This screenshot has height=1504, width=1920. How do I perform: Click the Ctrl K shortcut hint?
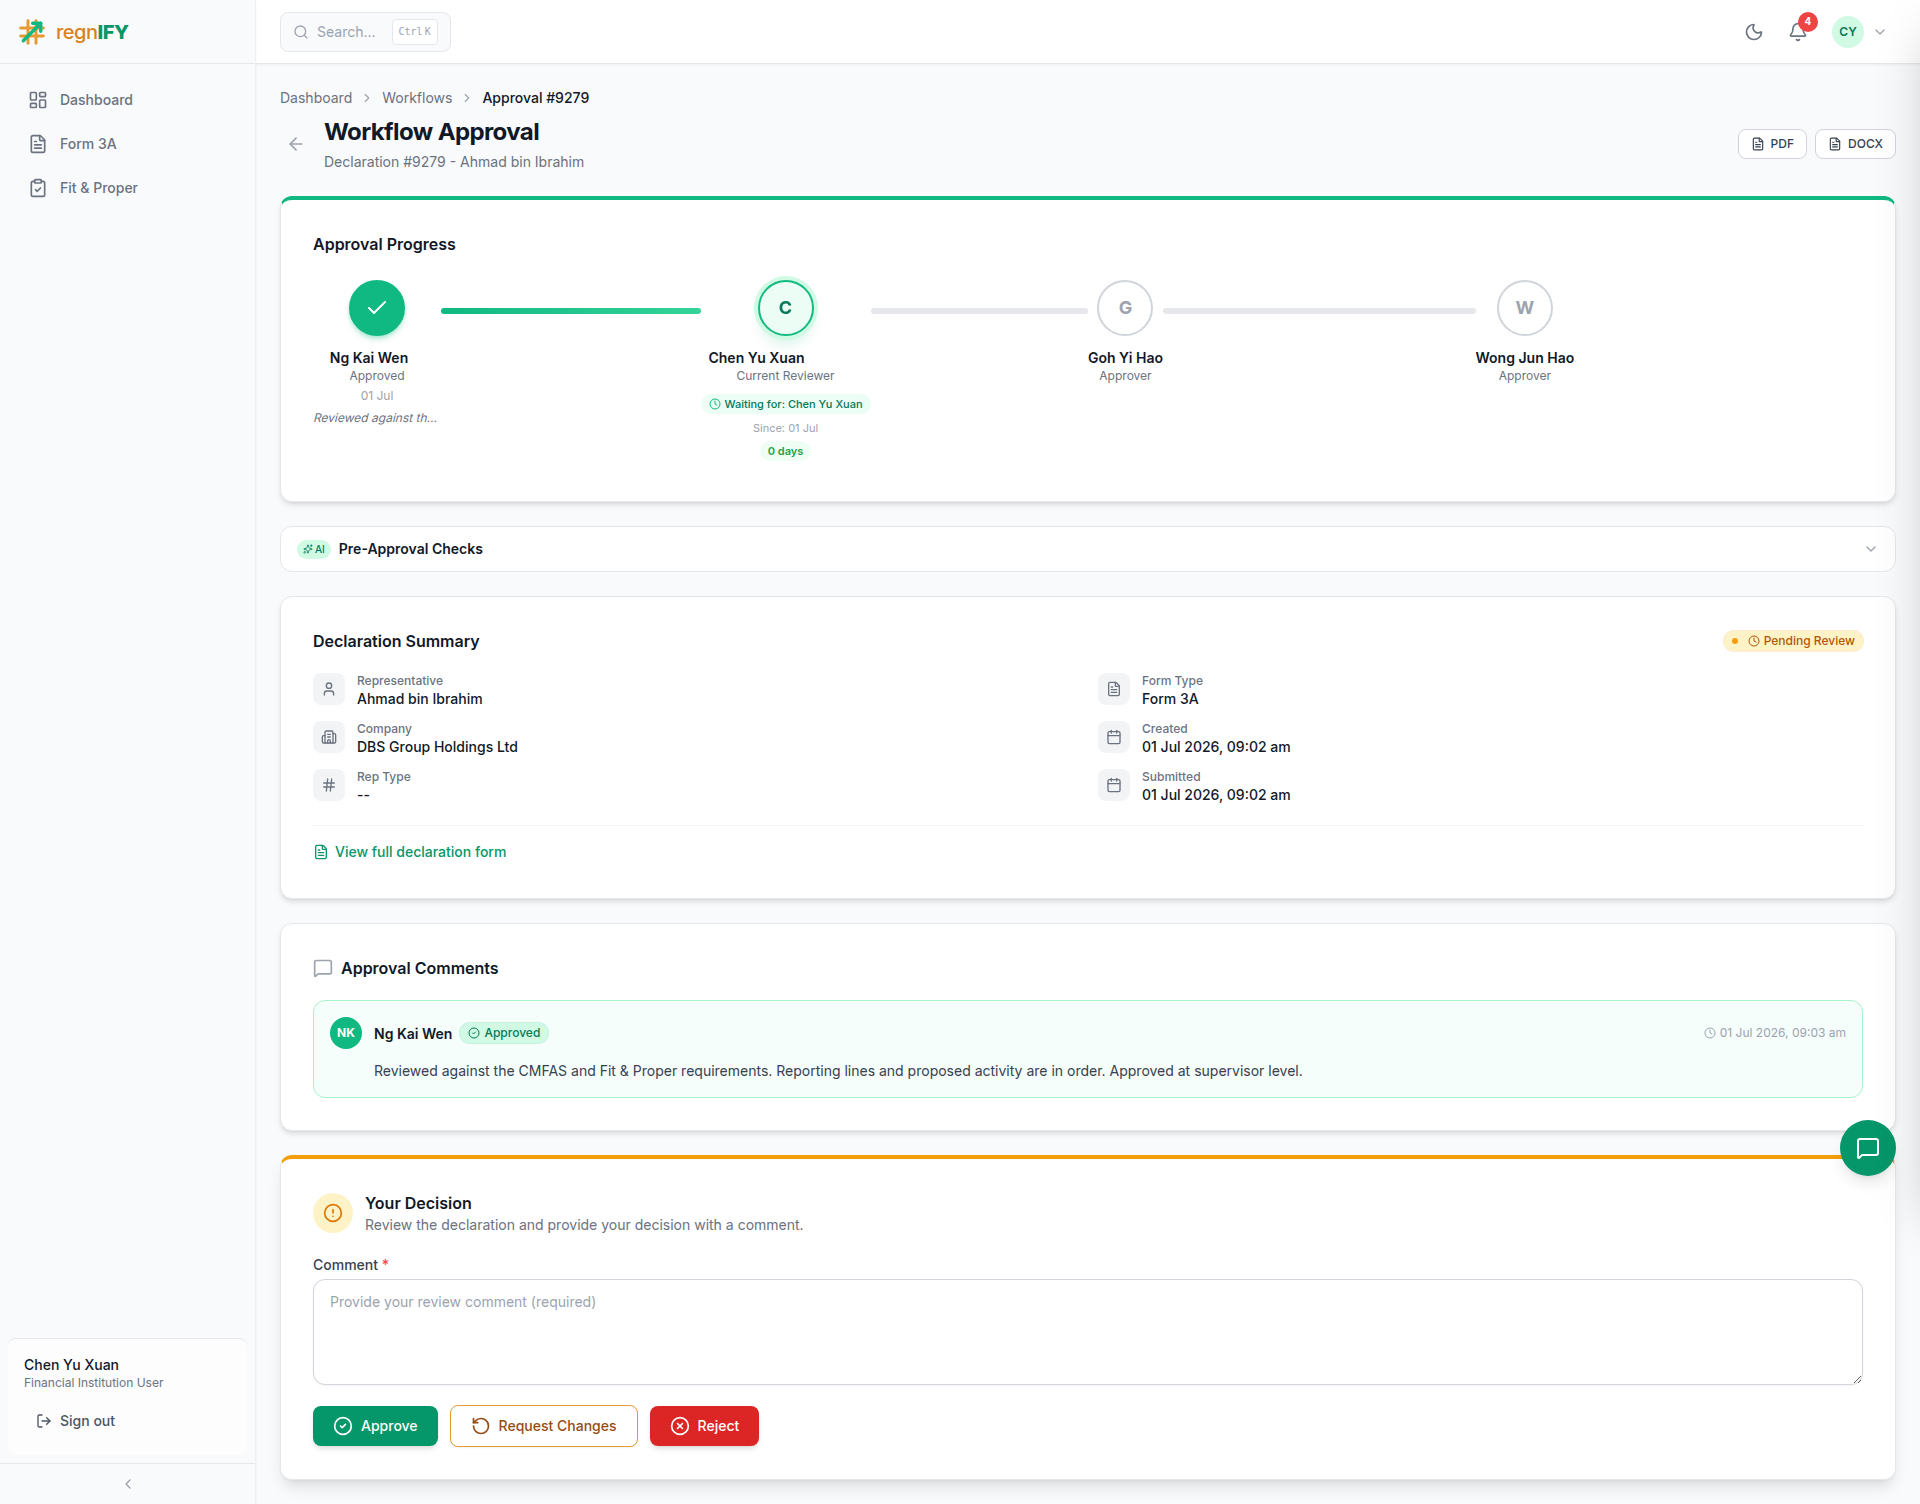[x=415, y=32]
